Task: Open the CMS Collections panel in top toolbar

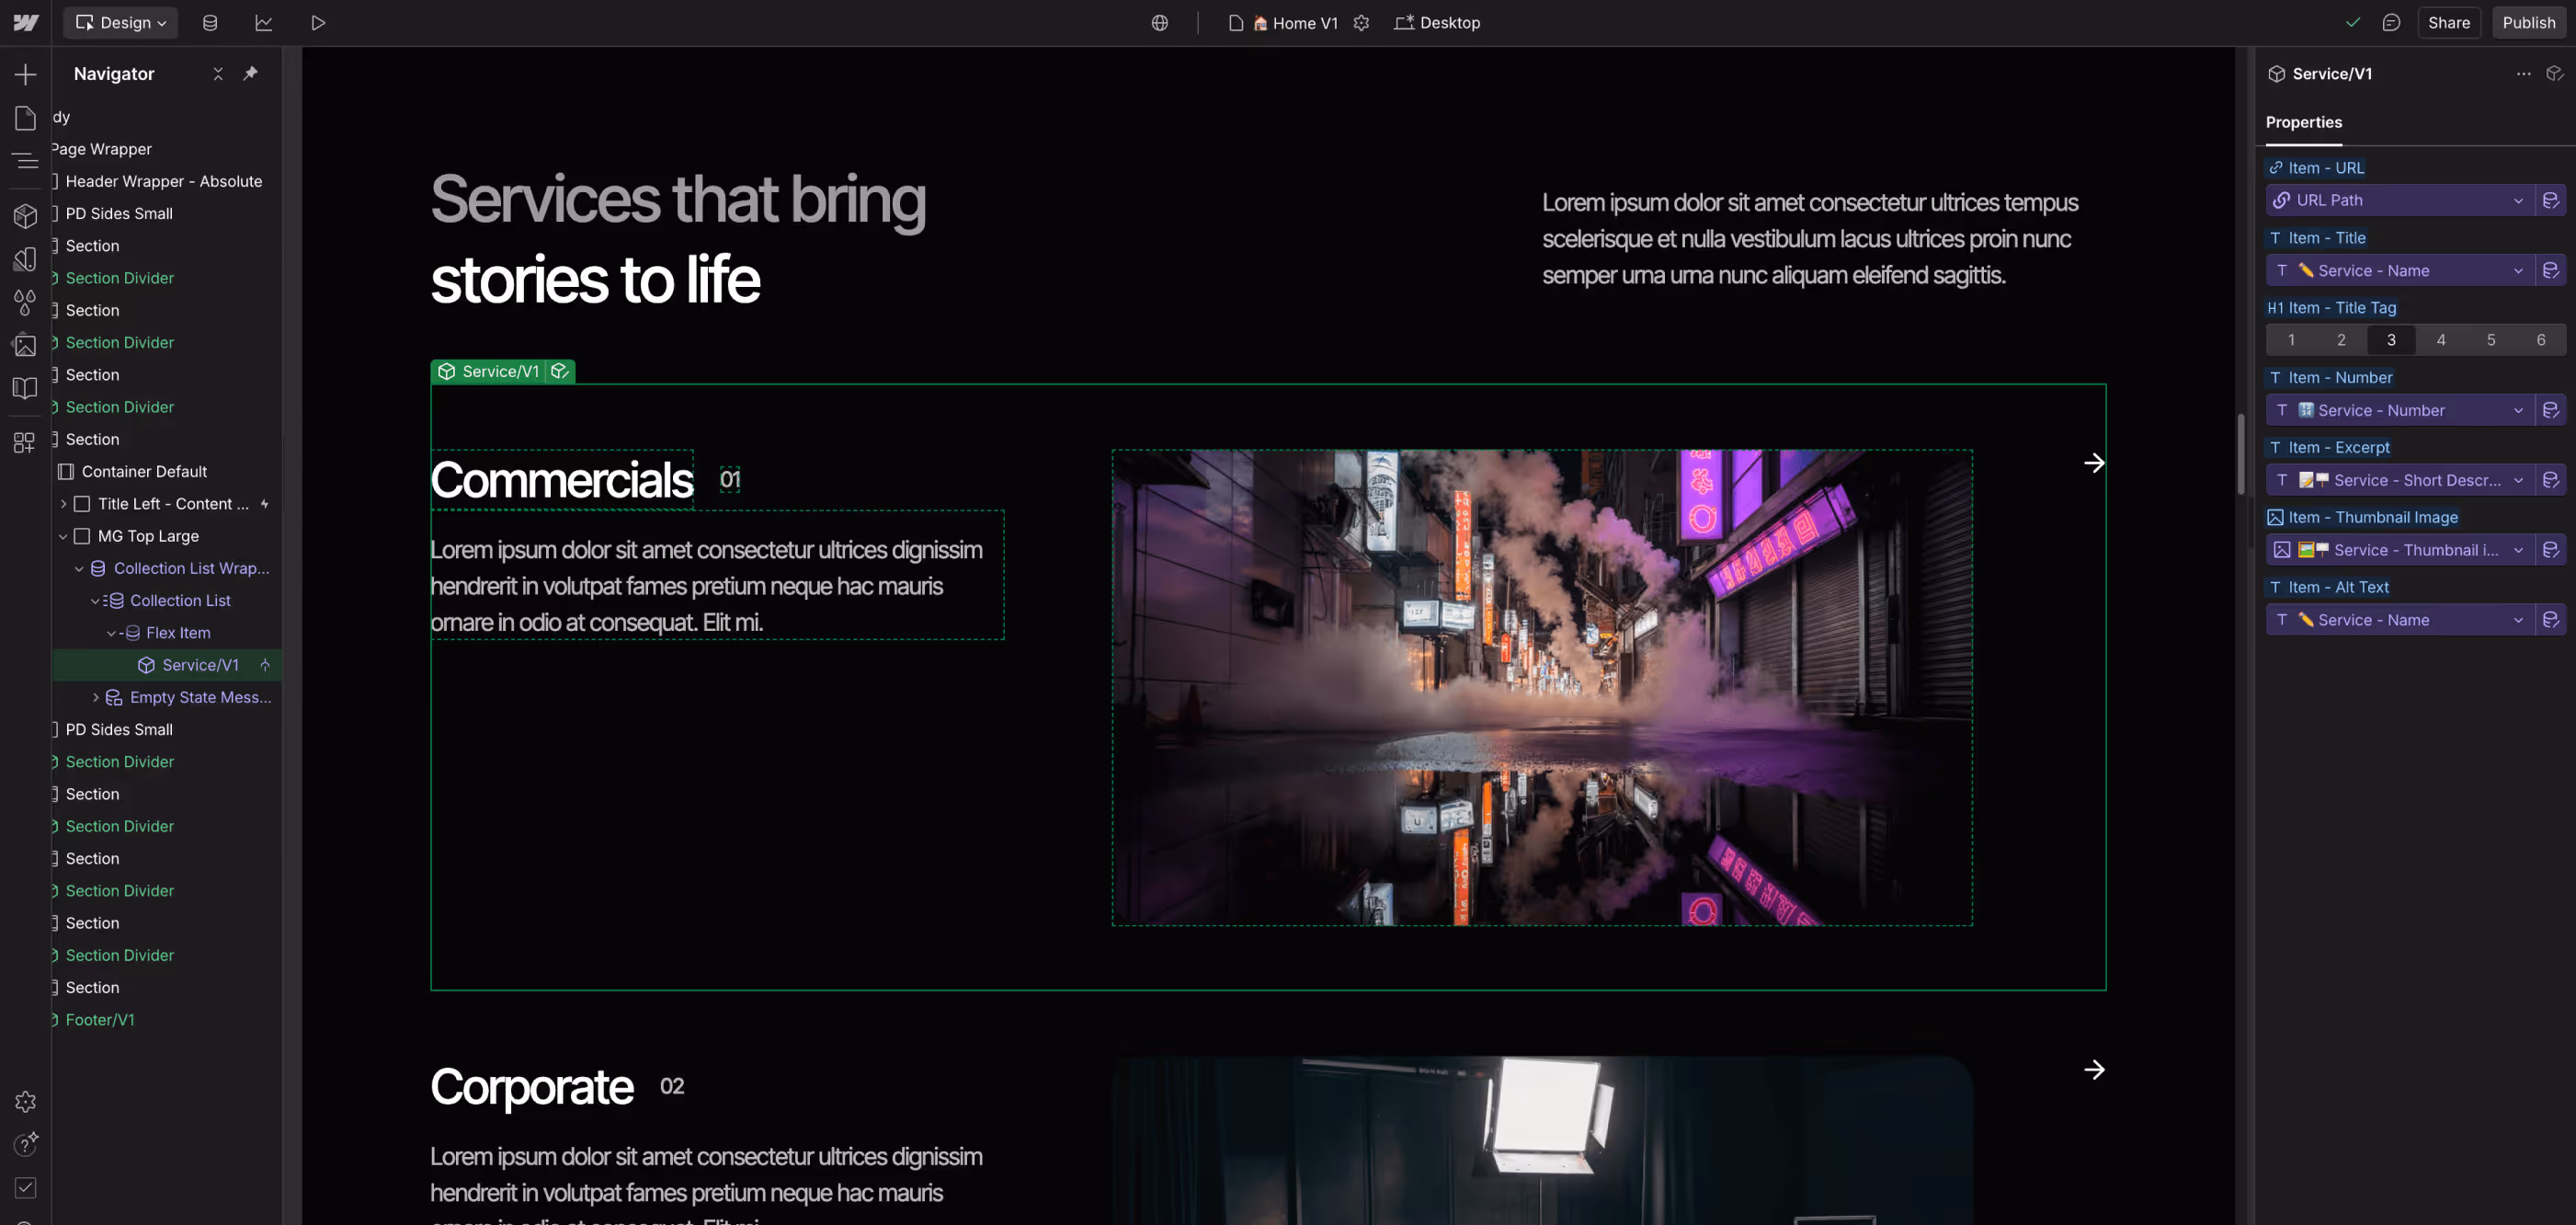Action: point(209,22)
